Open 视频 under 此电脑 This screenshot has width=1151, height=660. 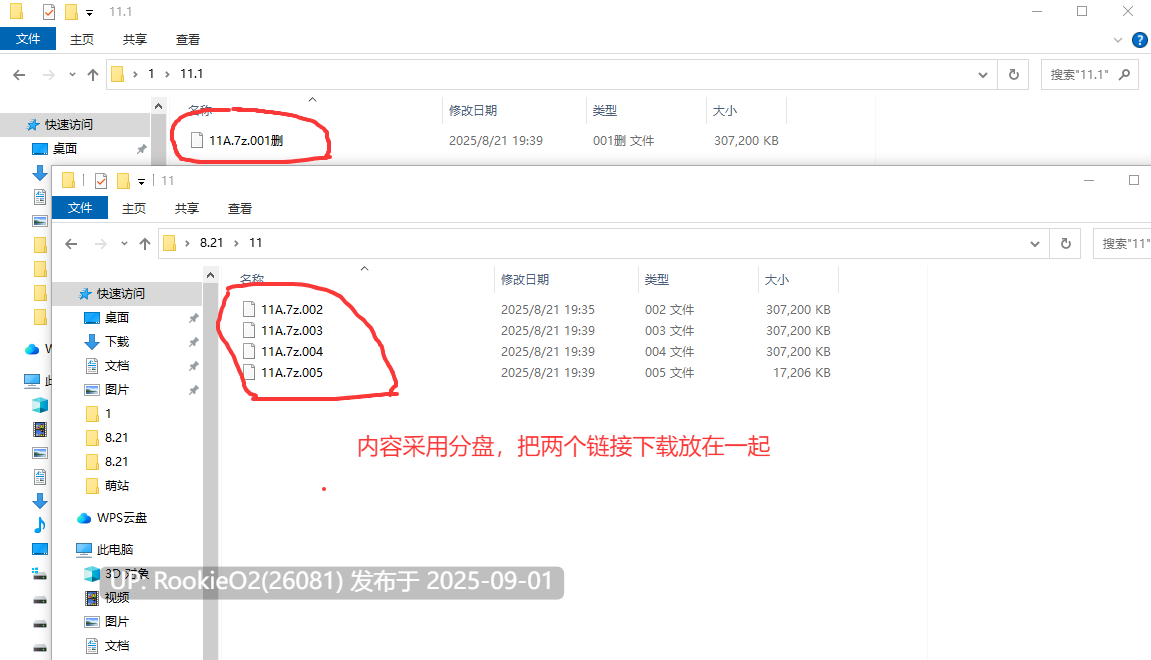point(117,598)
